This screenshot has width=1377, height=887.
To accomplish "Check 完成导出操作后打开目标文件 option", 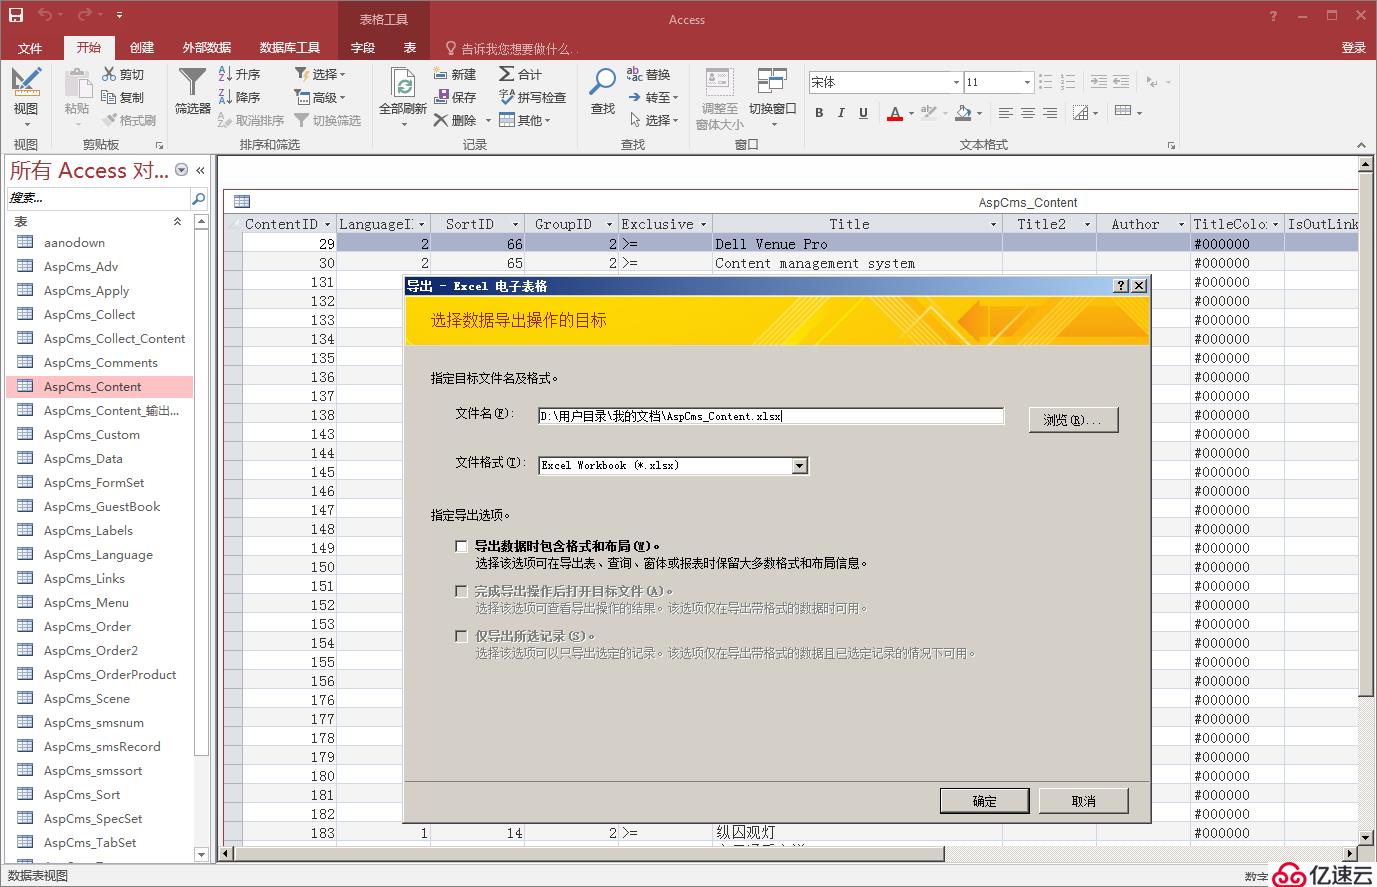I will click(461, 591).
